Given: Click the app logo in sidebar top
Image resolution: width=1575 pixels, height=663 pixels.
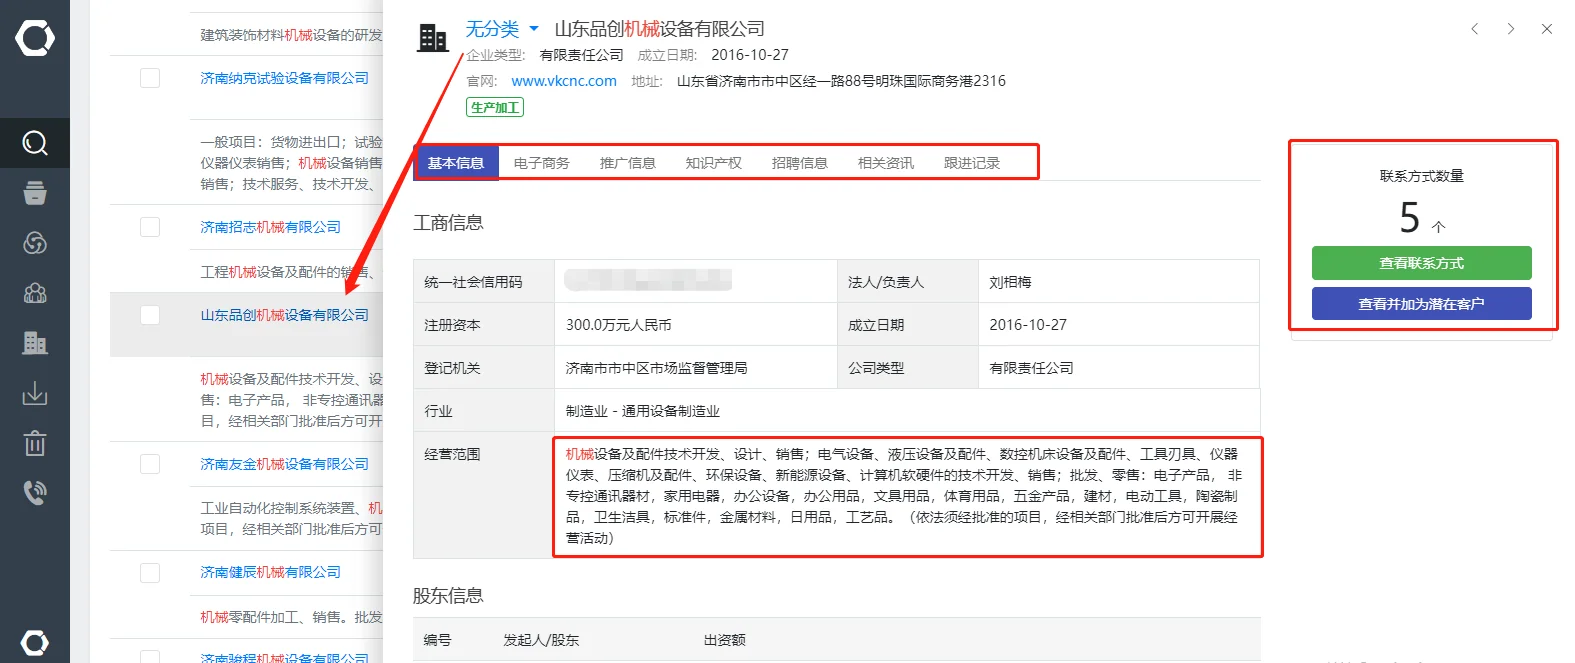Looking at the screenshot, I should click(x=35, y=38).
